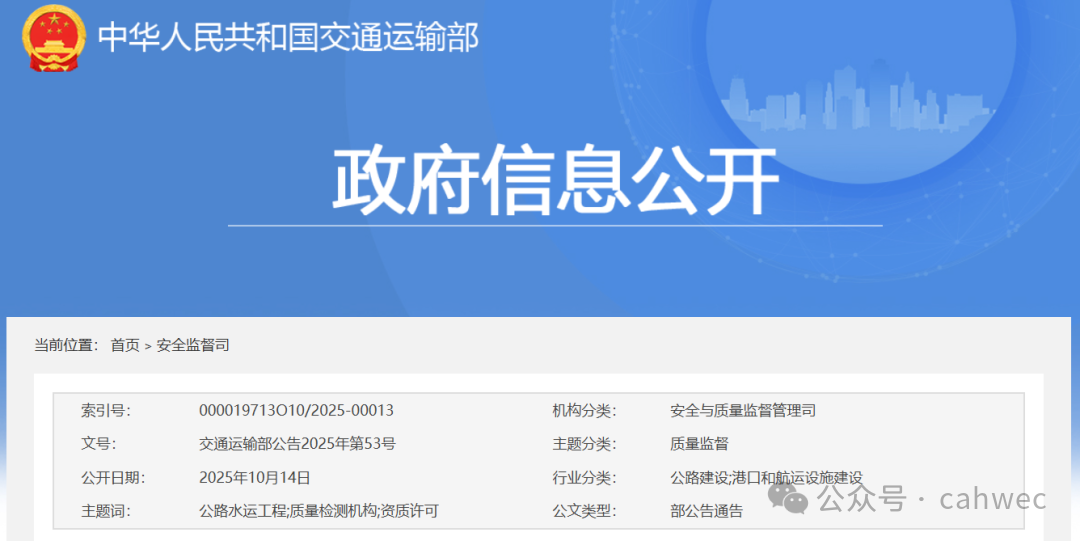Click the 质量监督 subject category value
This screenshot has height=541, width=1080.
tap(699, 444)
